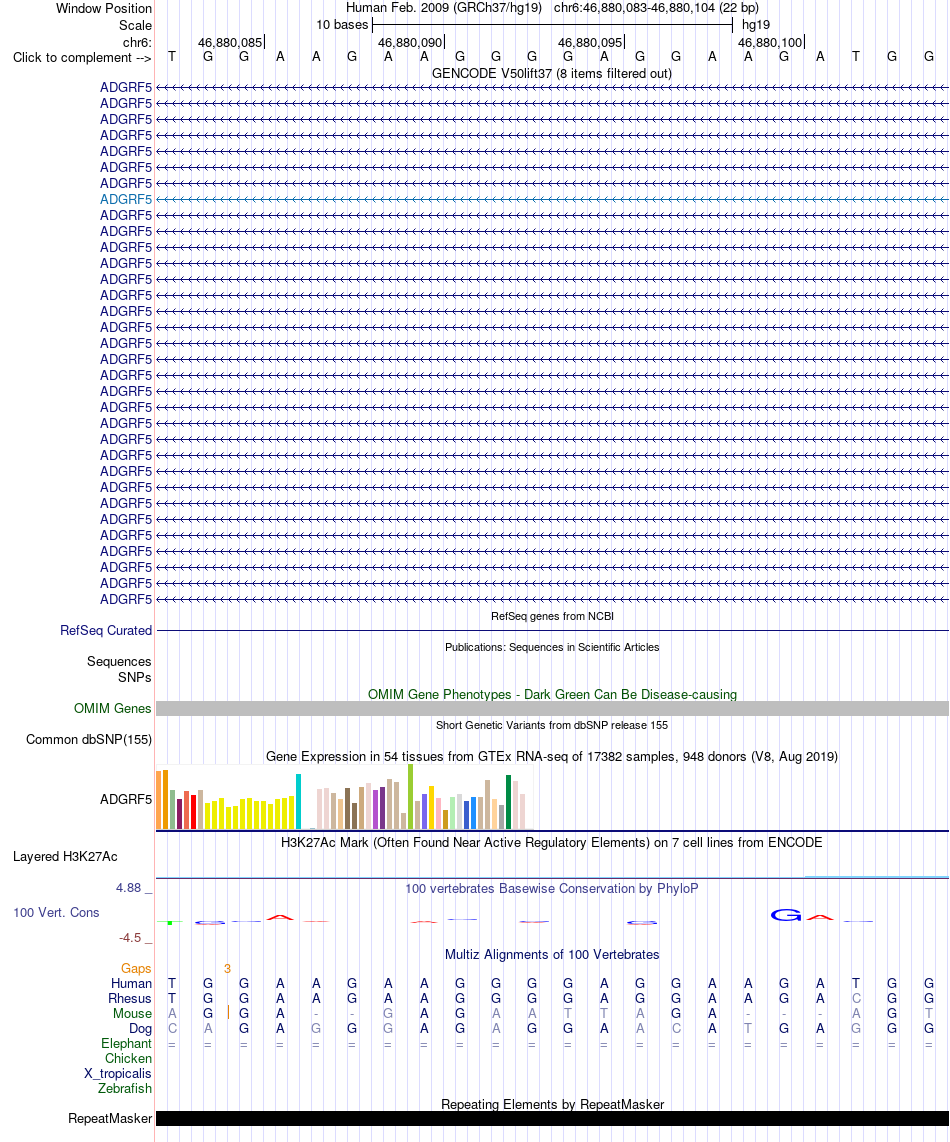Click the 46,880,090 ruler coordinate

tap(410, 42)
